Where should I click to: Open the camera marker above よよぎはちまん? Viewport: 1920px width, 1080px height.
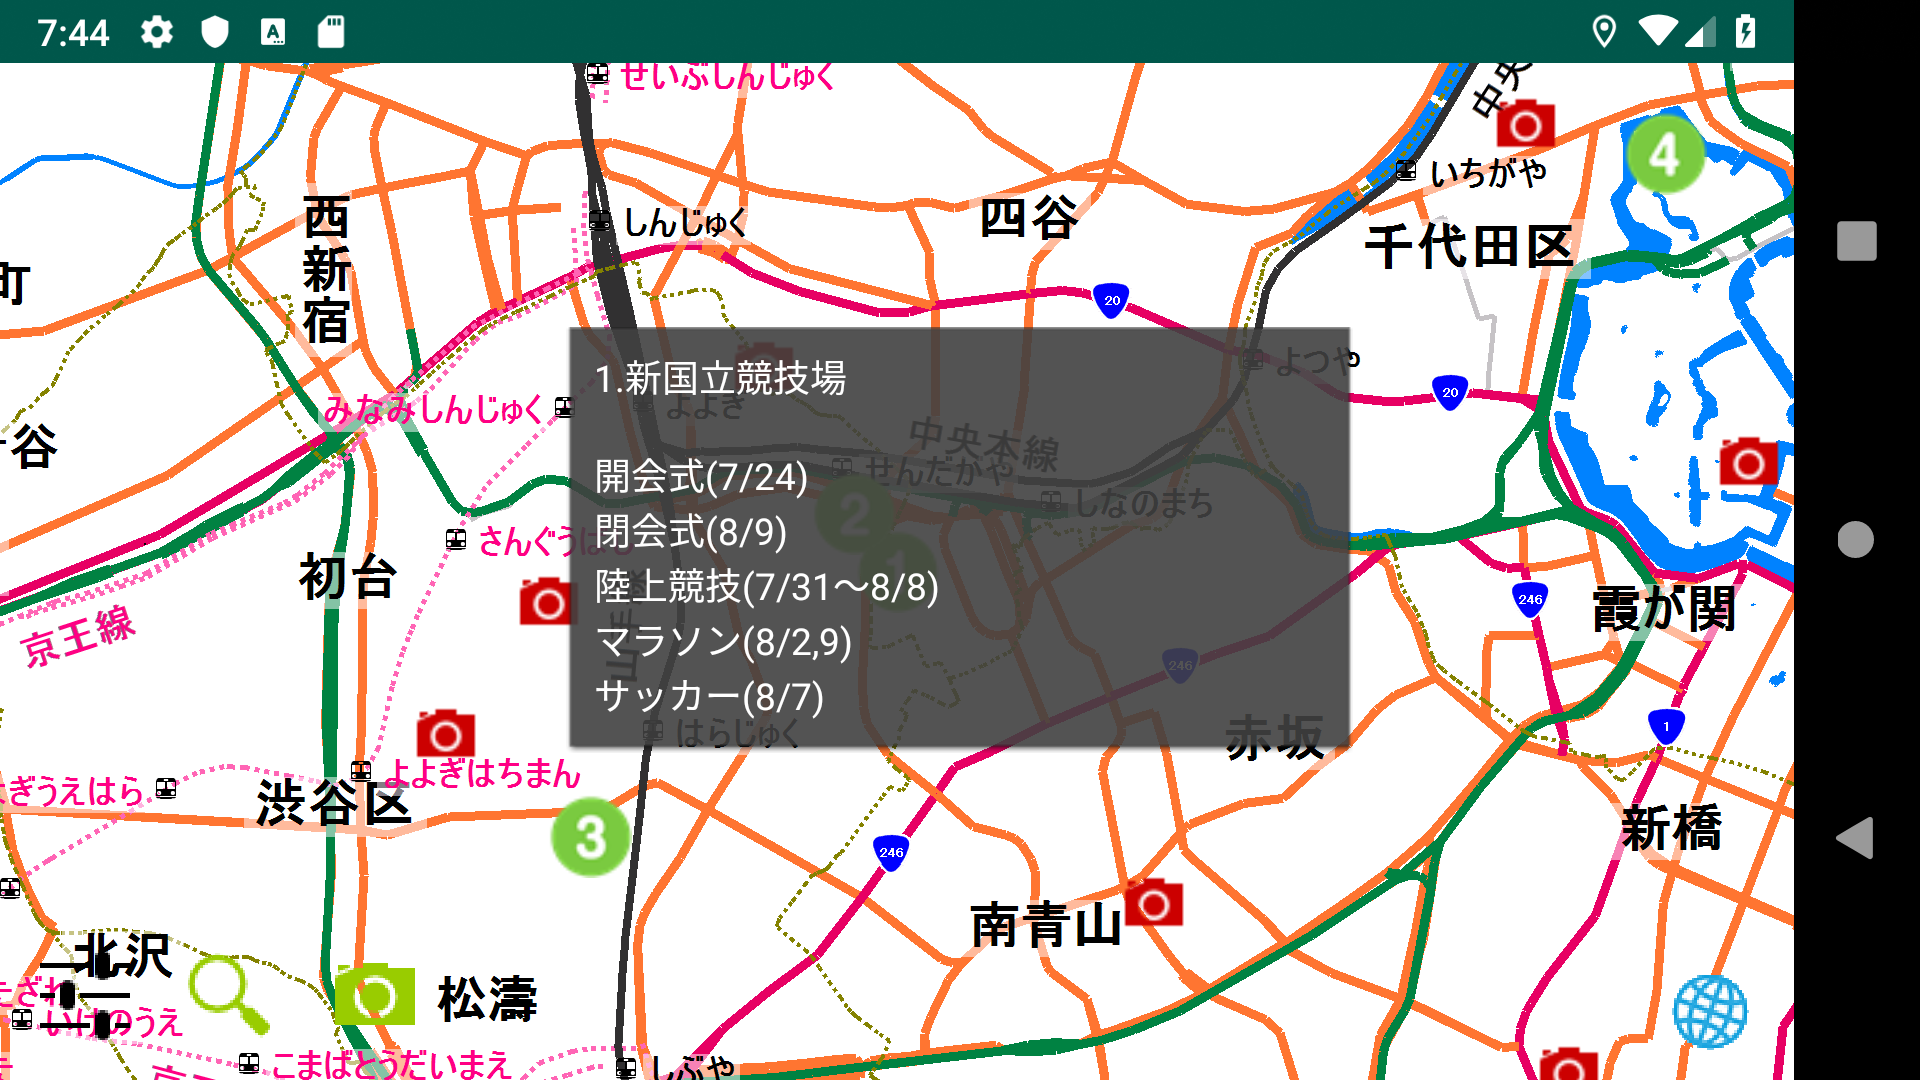coord(445,733)
